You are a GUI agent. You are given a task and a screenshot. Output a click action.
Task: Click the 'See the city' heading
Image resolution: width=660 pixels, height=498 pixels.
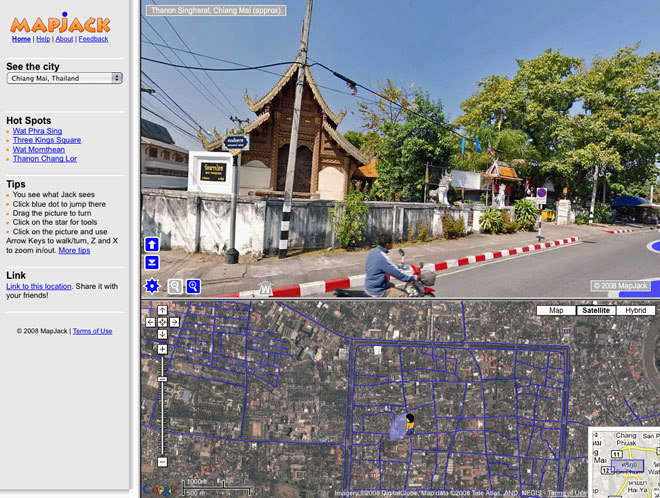pyautogui.click(x=33, y=67)
